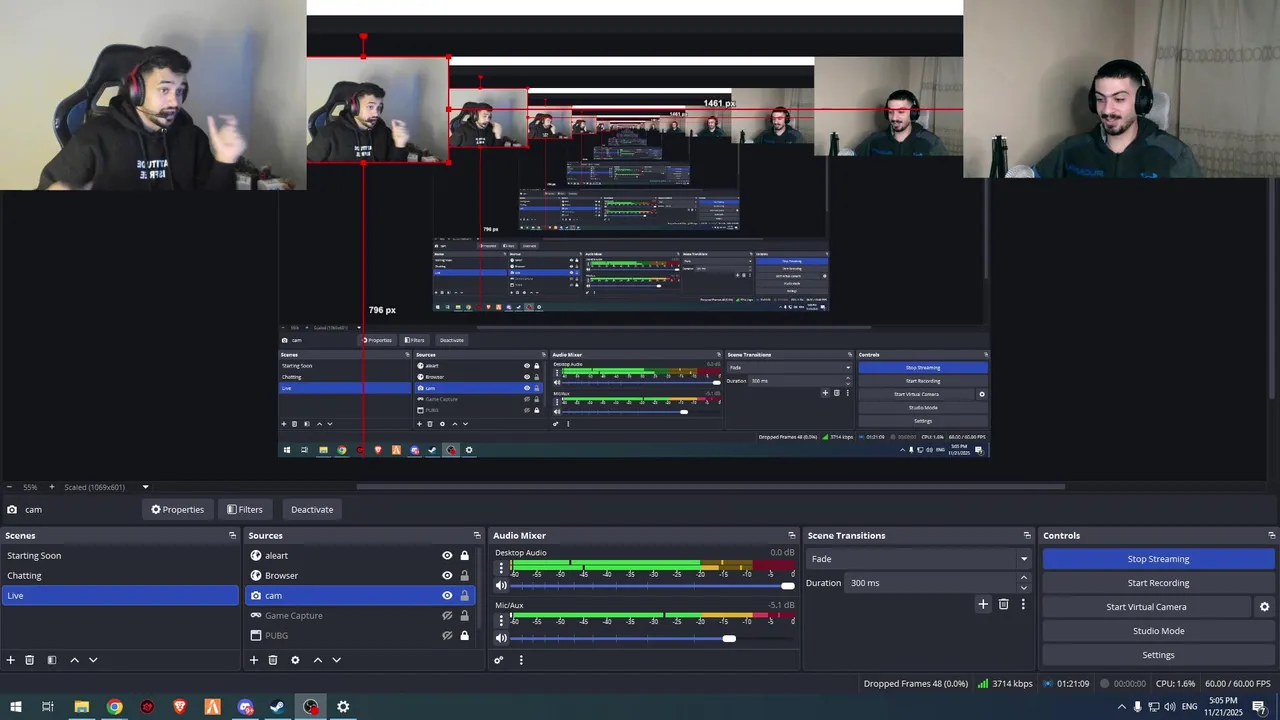Click the Deactivate button

[312, 510]
